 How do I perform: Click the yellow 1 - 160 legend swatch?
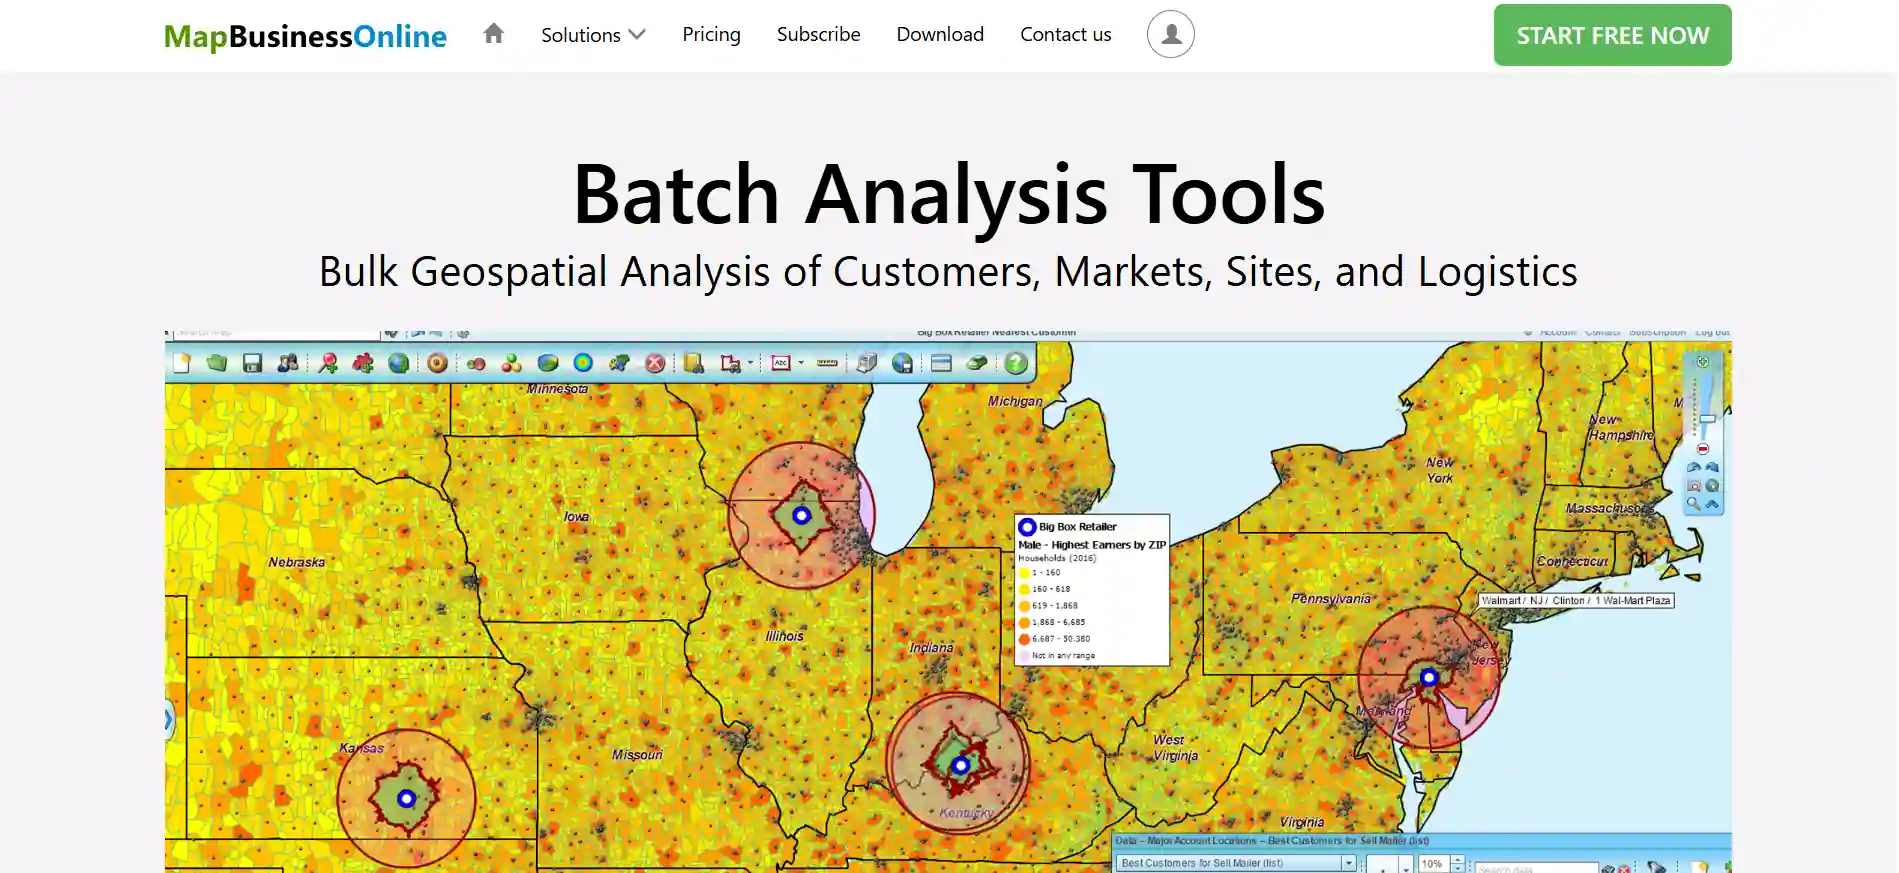point(1024,573)
